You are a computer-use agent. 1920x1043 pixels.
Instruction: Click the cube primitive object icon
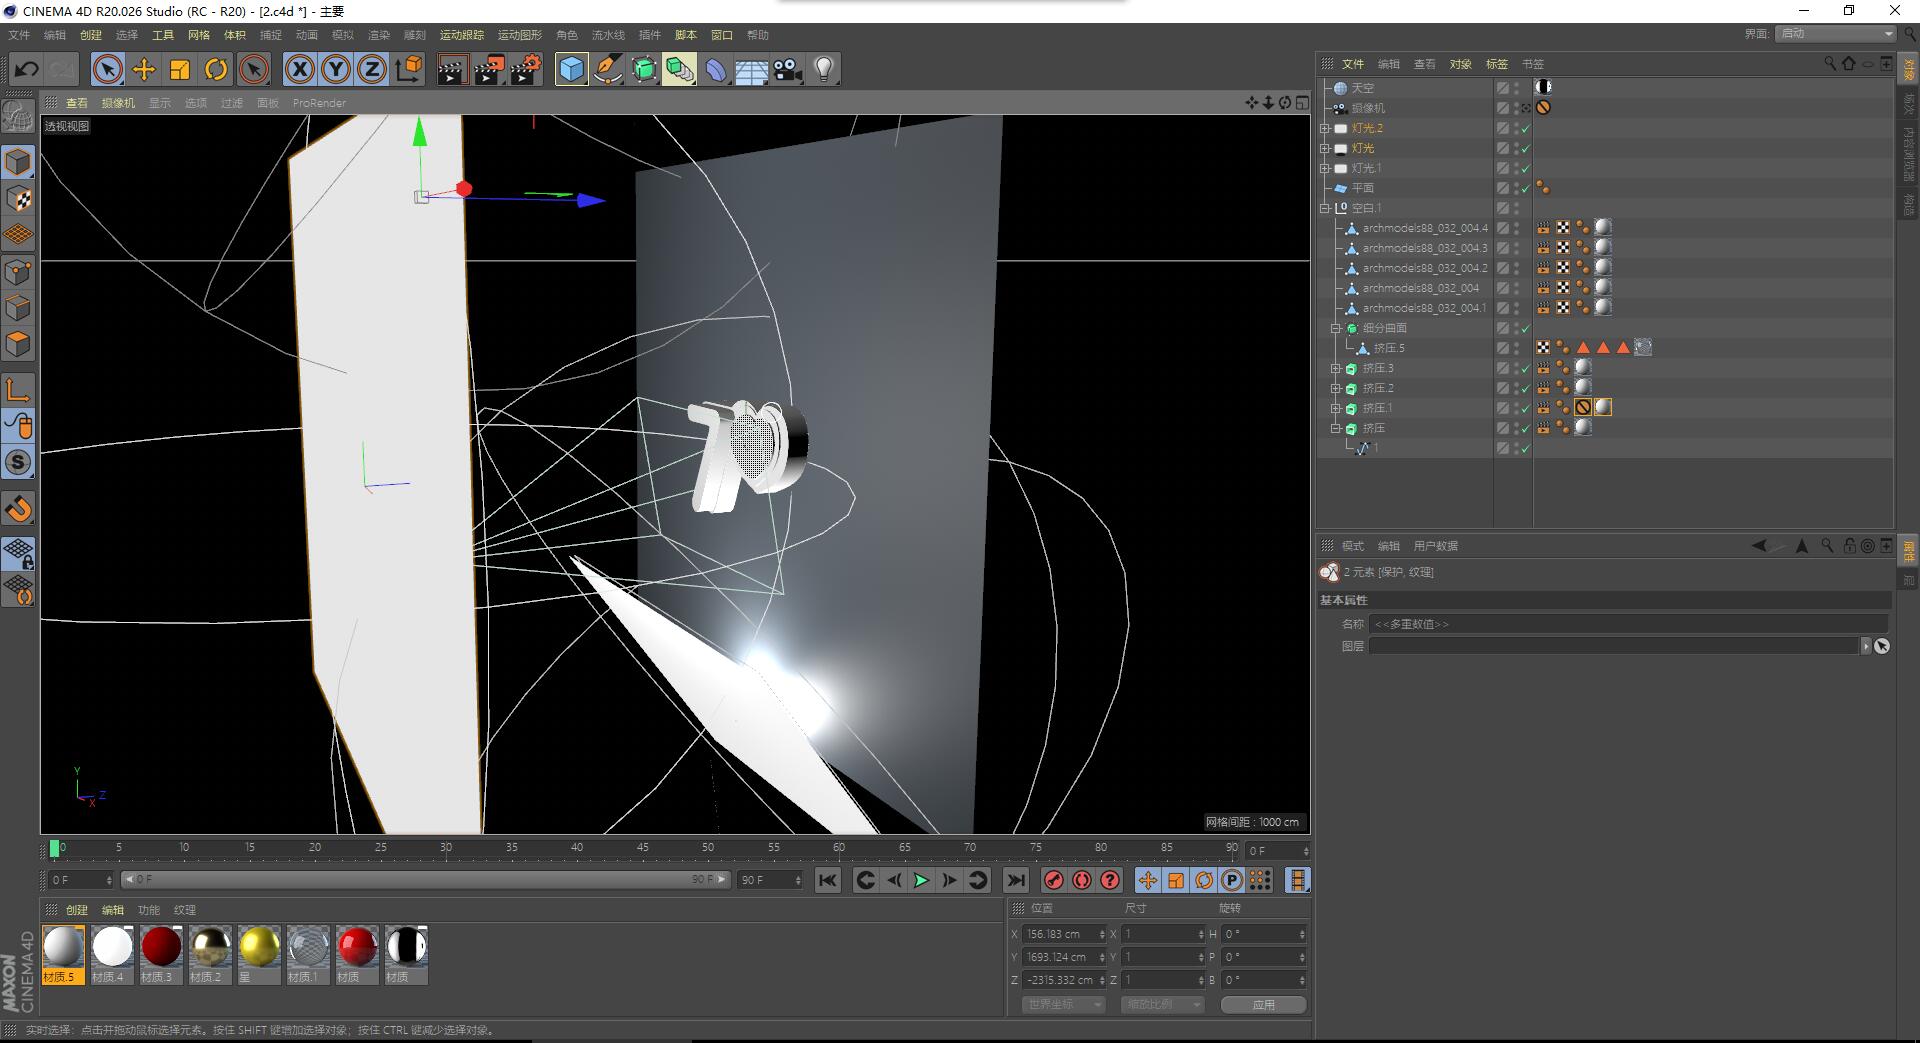pos(571,69)
